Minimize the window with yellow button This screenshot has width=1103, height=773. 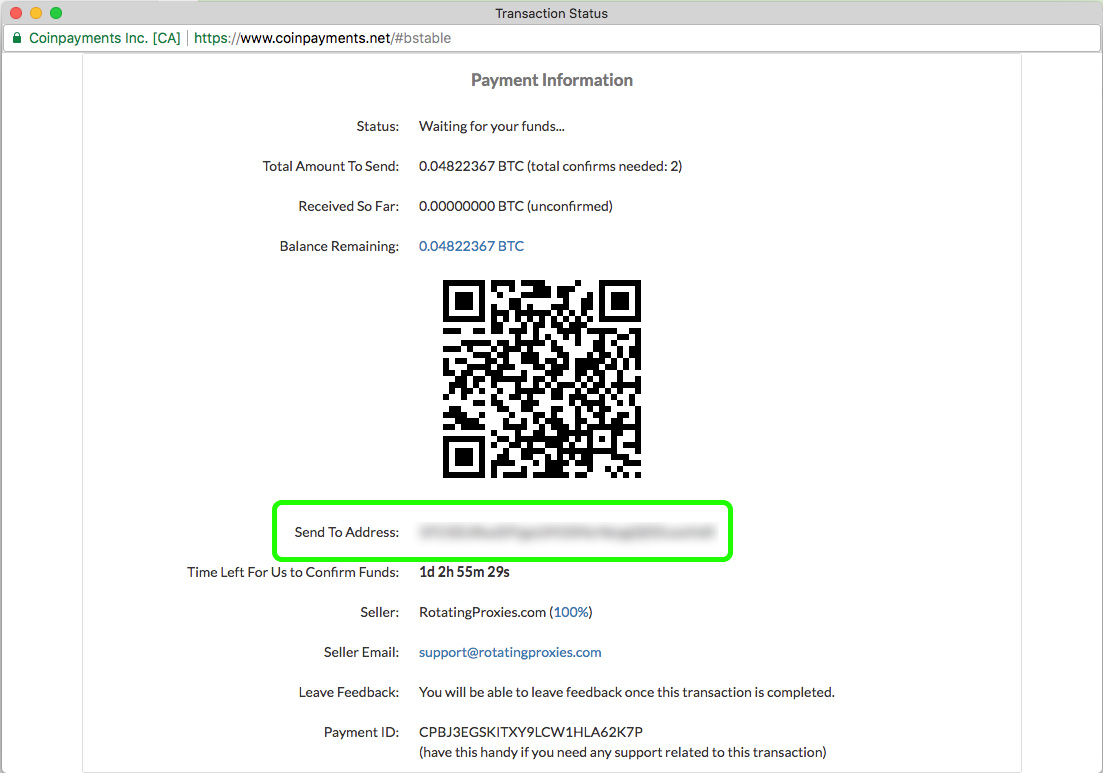coord(36,13)
